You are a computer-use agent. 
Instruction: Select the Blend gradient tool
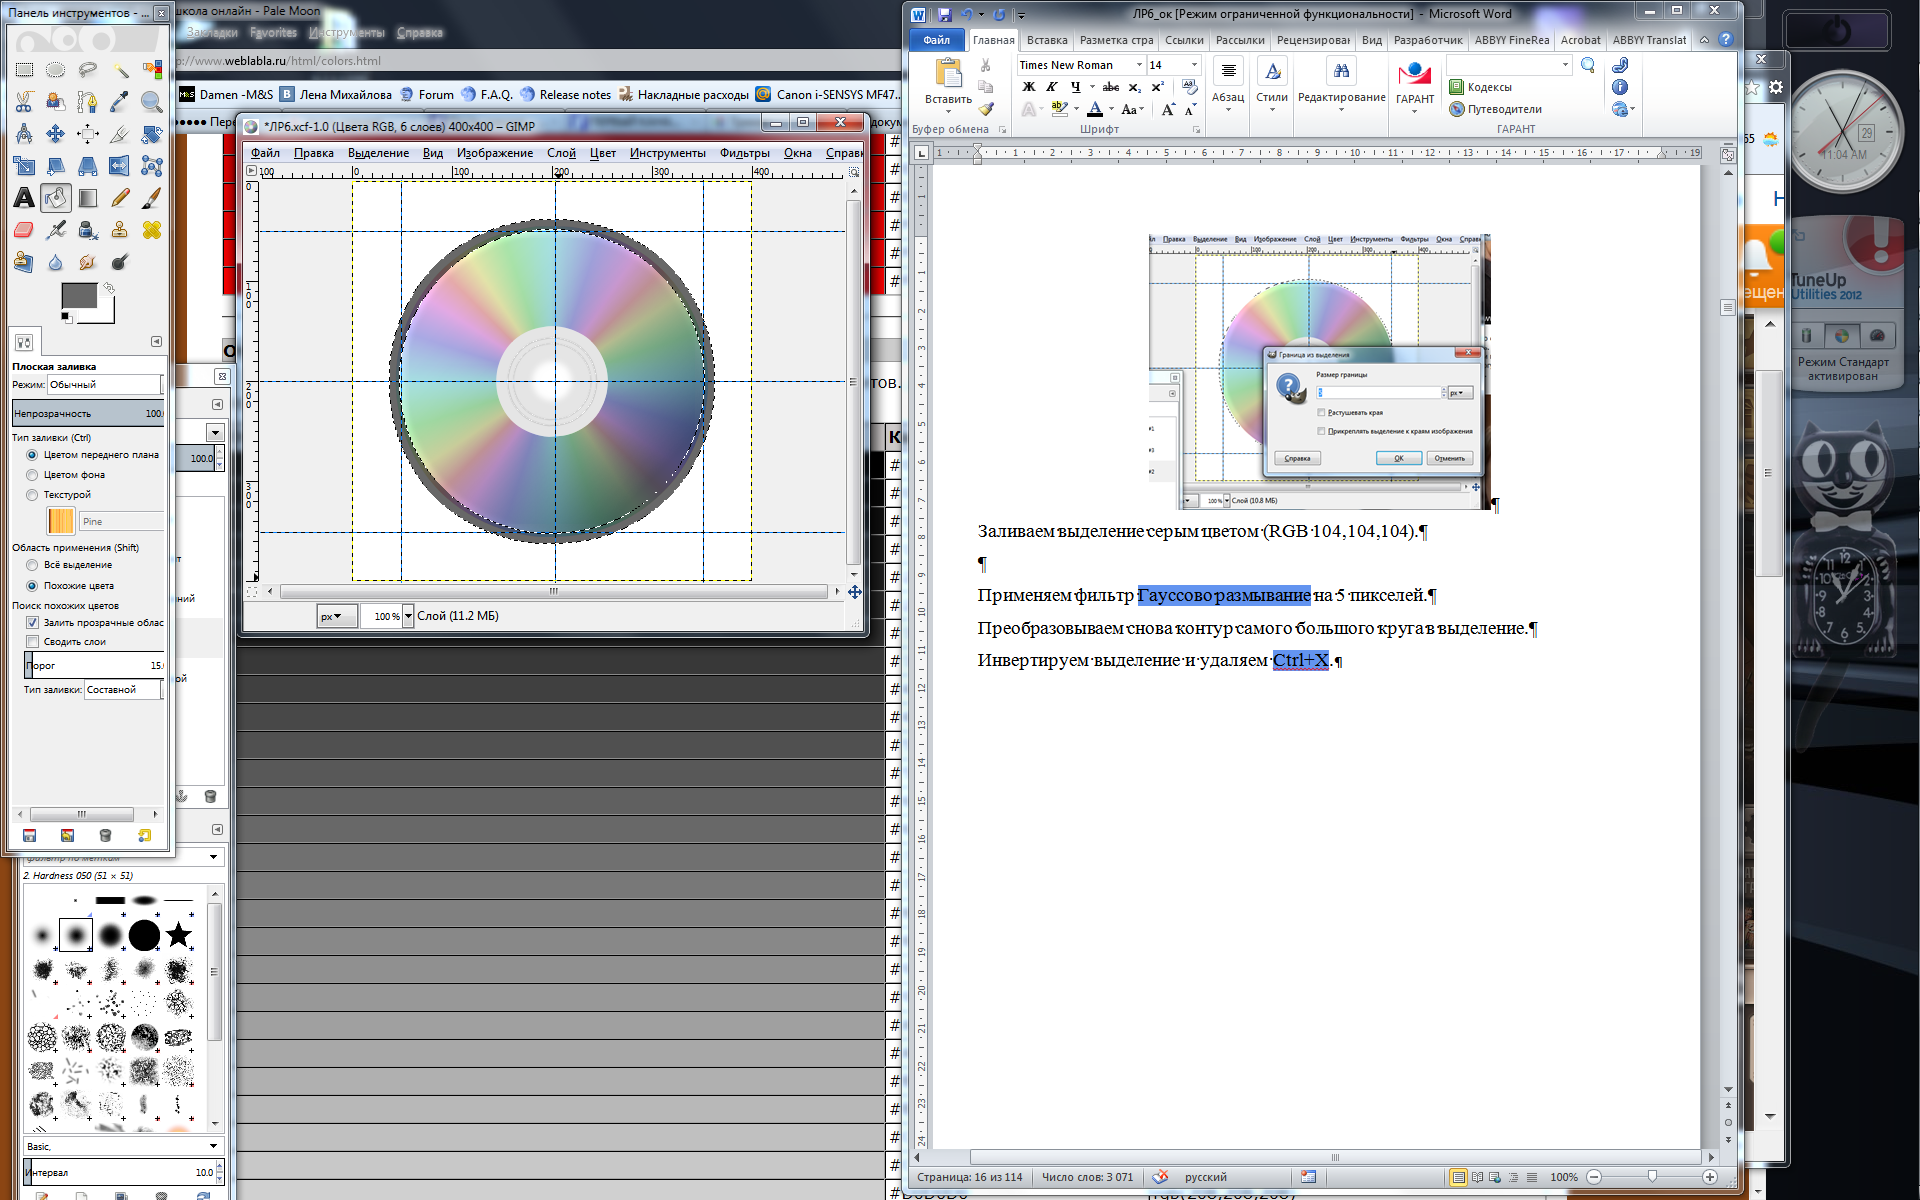tap(88, 198)
